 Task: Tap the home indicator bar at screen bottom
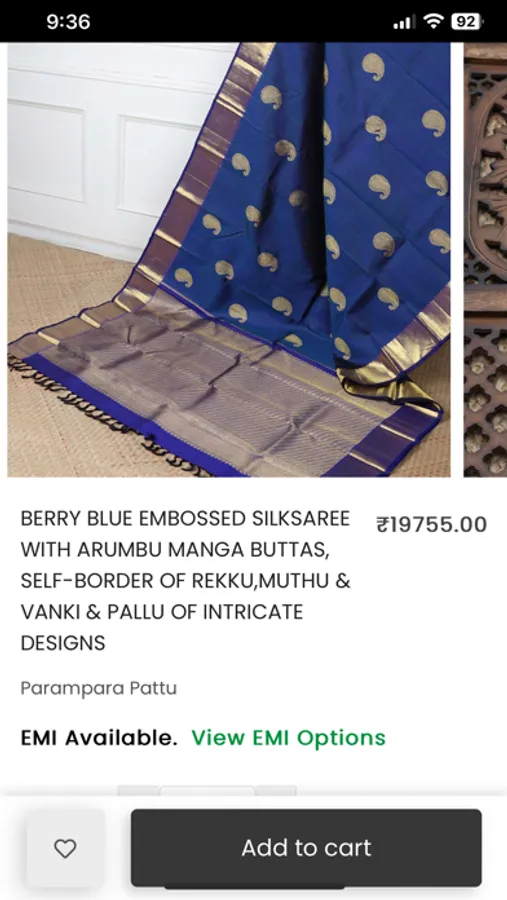pyautogui.click(x=254, y=888)
